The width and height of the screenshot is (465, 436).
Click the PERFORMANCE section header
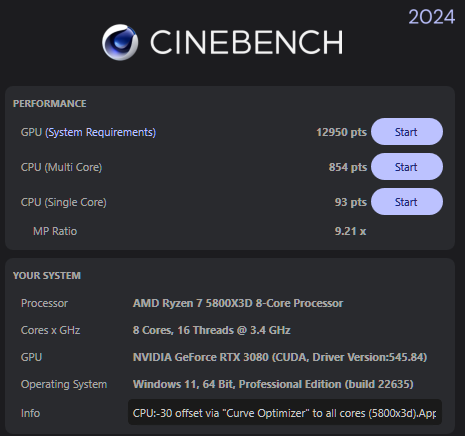pyautogui.click(x=50, y=104)
